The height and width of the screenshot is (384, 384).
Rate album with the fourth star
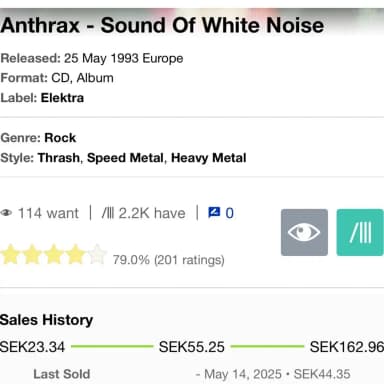[x=75, y=255]
